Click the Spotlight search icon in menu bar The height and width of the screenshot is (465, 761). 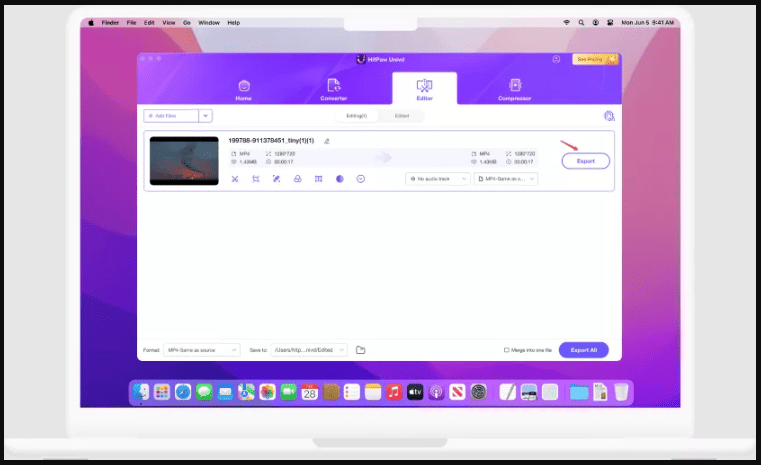click(581, 23)
